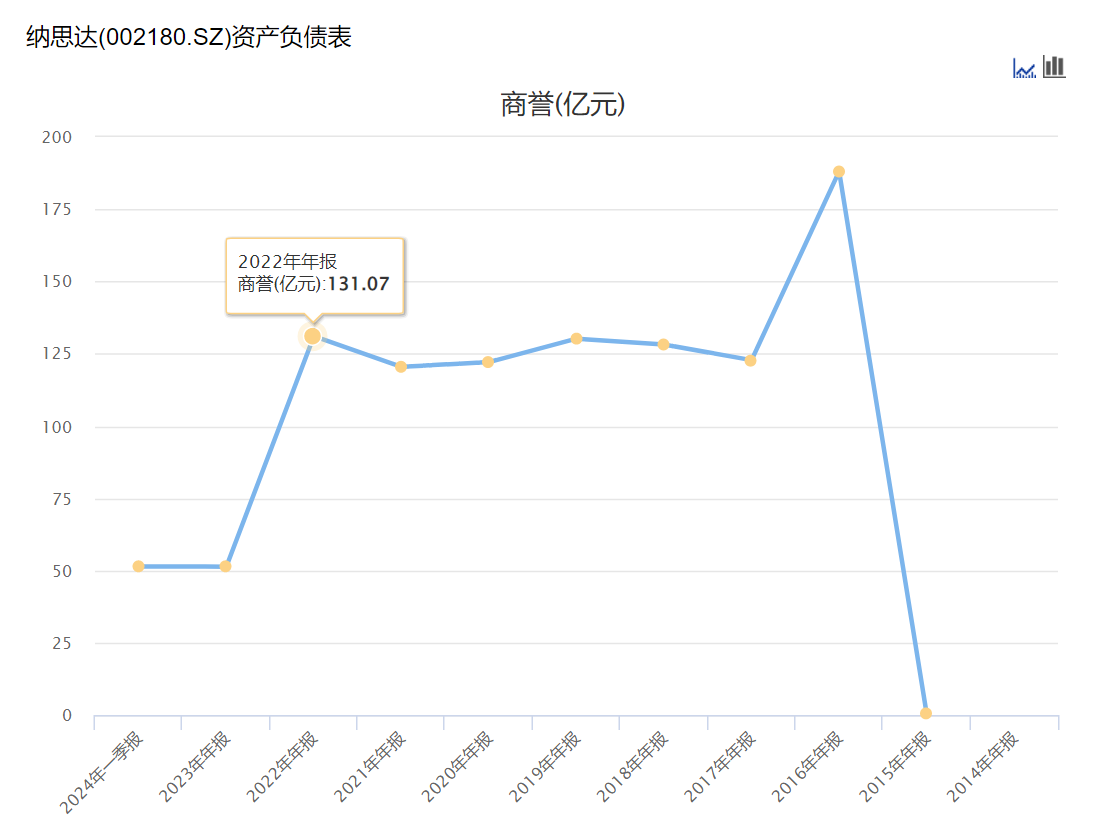Click the tooltip value 131.07
Screen dimensions: 1102x820
(x=358, y=284)
